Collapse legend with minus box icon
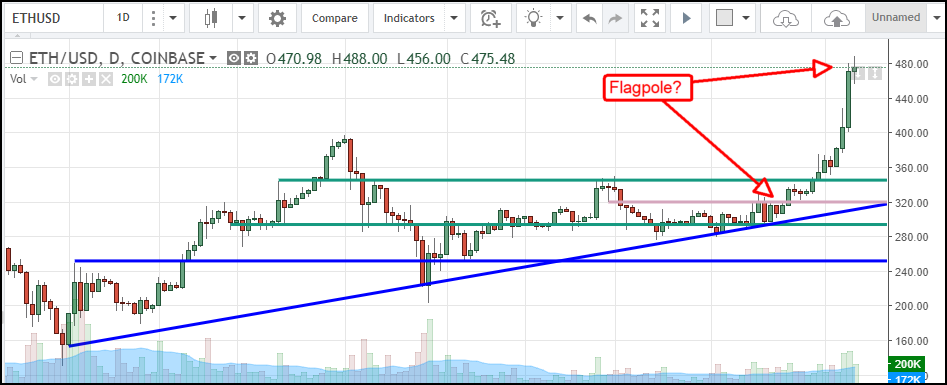Viewport: 947px width, 385px height. 17,59
